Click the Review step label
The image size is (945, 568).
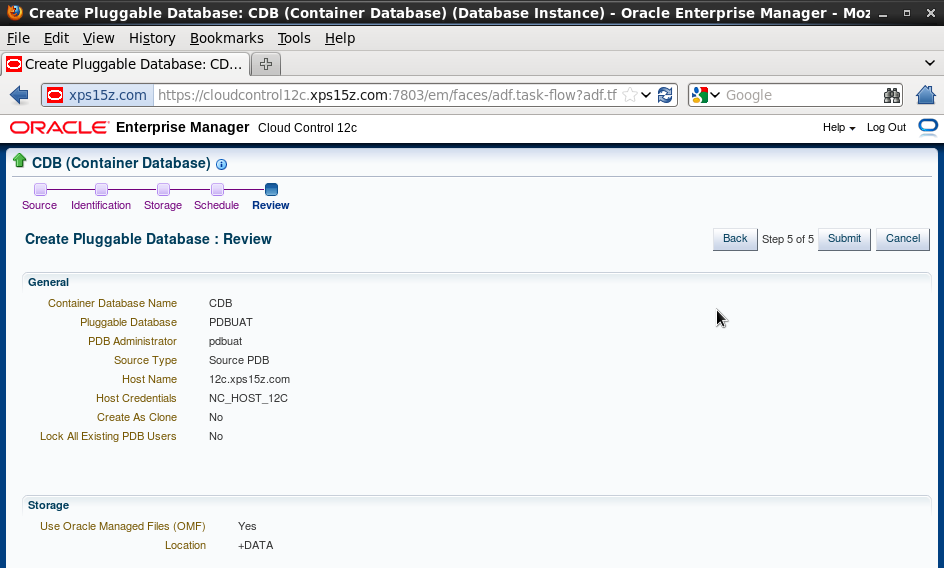coord(271,205)
